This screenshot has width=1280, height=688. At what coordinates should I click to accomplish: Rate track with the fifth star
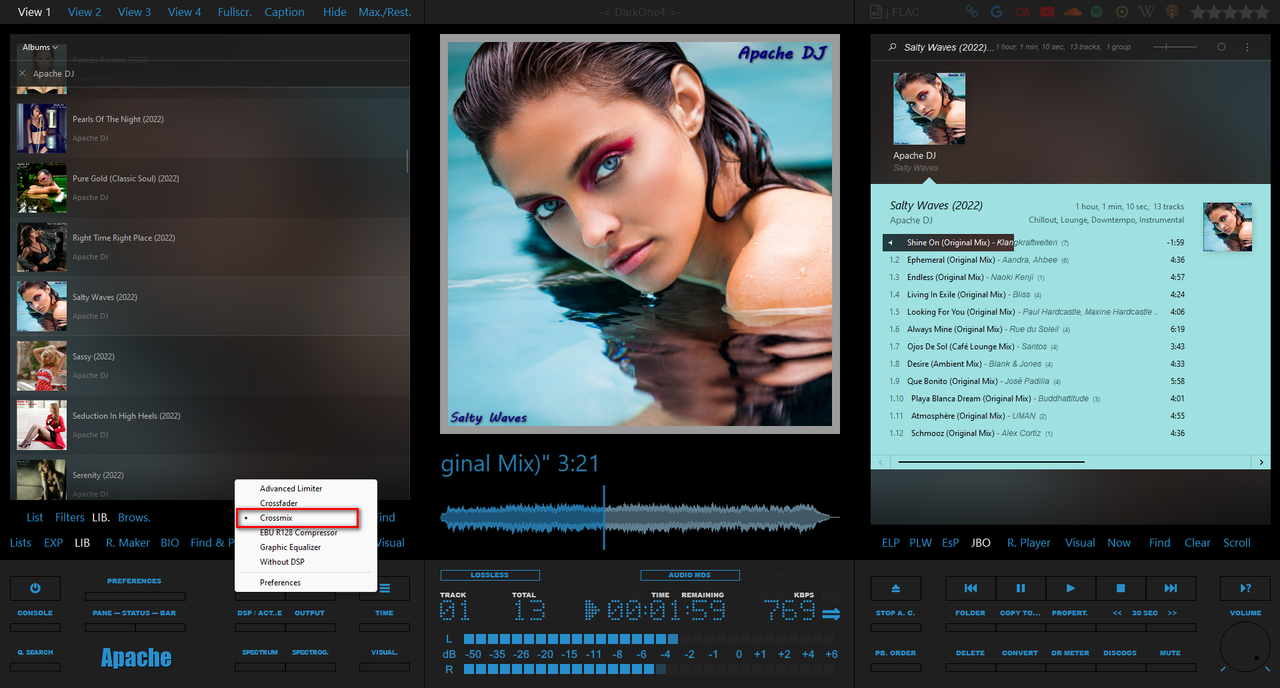pos(1261,12)
